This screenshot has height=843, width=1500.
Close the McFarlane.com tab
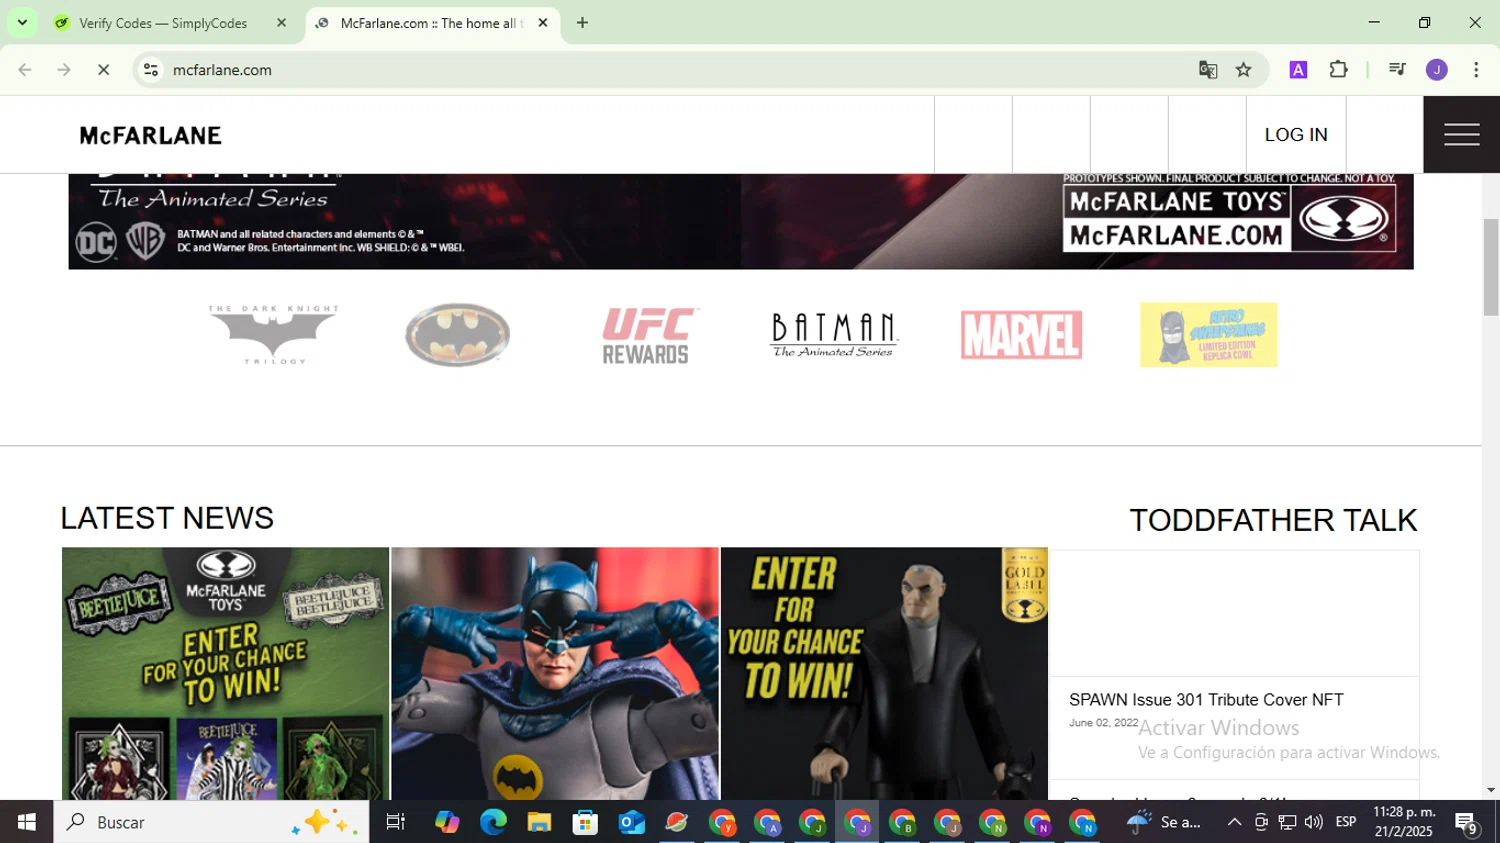(x=543, y=22)
